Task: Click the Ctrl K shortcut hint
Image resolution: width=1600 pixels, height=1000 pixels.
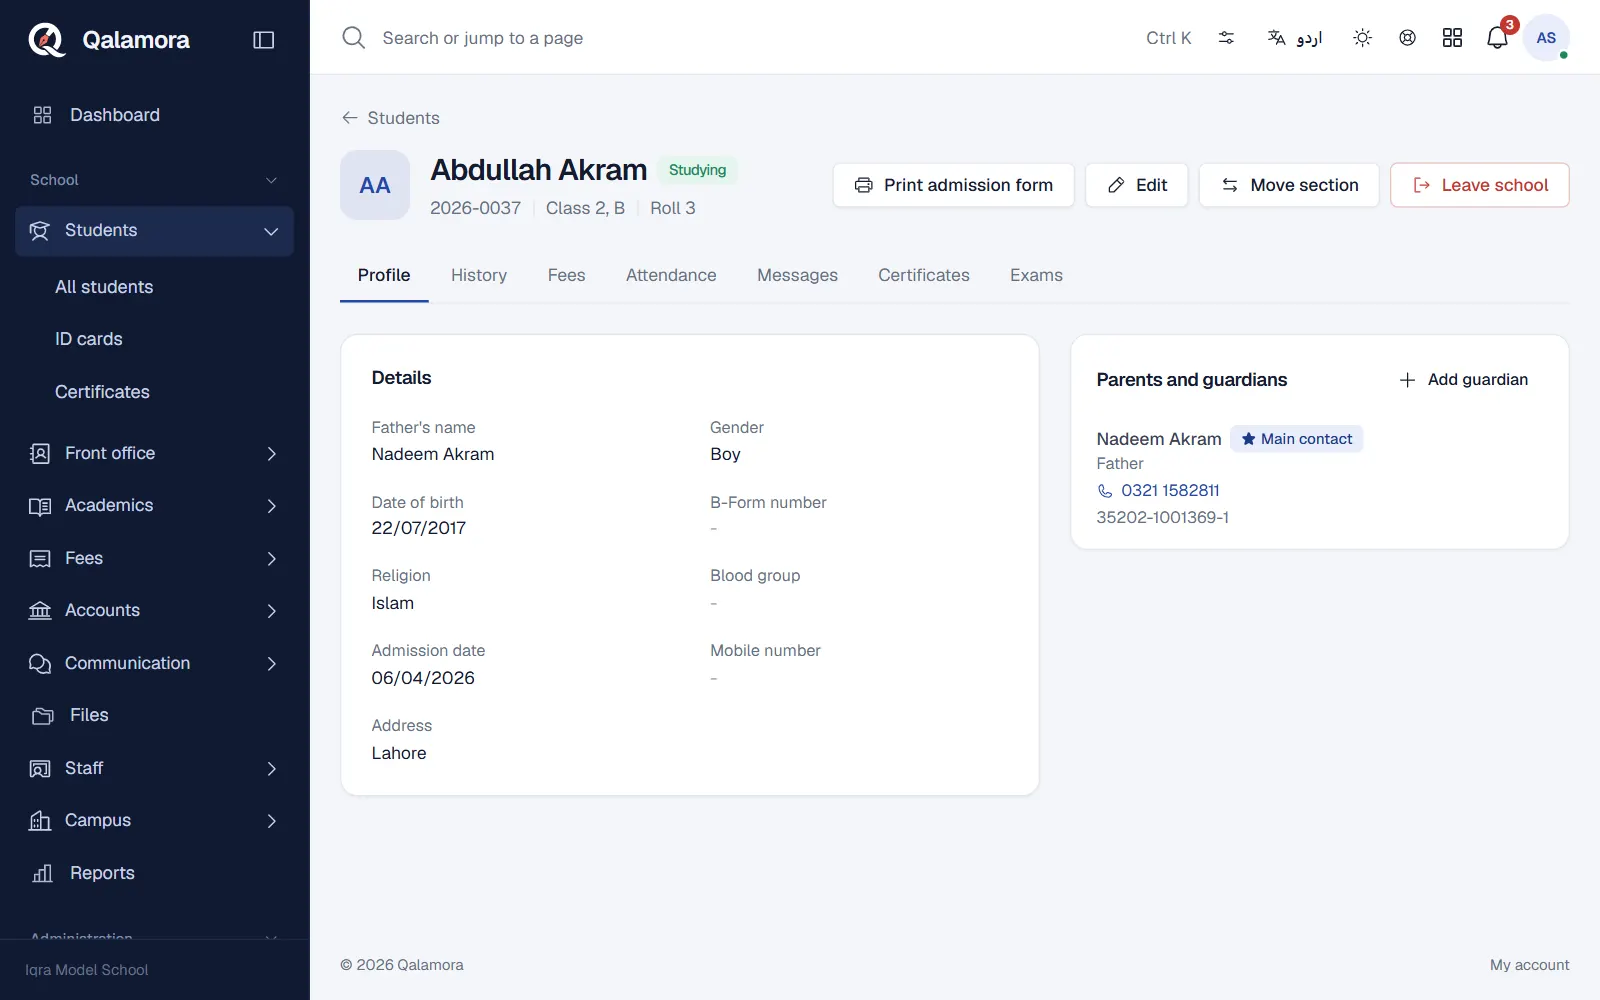Action: [1169, 38]
